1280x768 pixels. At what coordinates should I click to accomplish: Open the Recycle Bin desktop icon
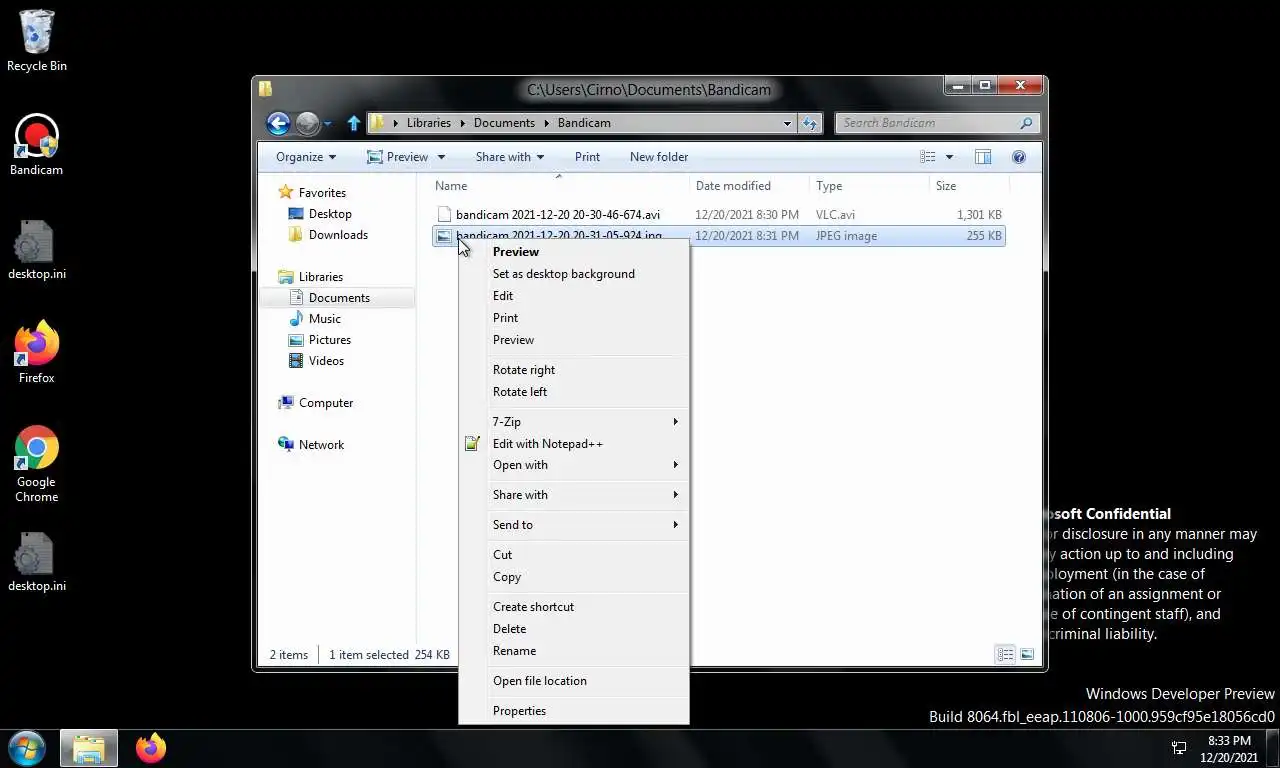click(37, 41)
